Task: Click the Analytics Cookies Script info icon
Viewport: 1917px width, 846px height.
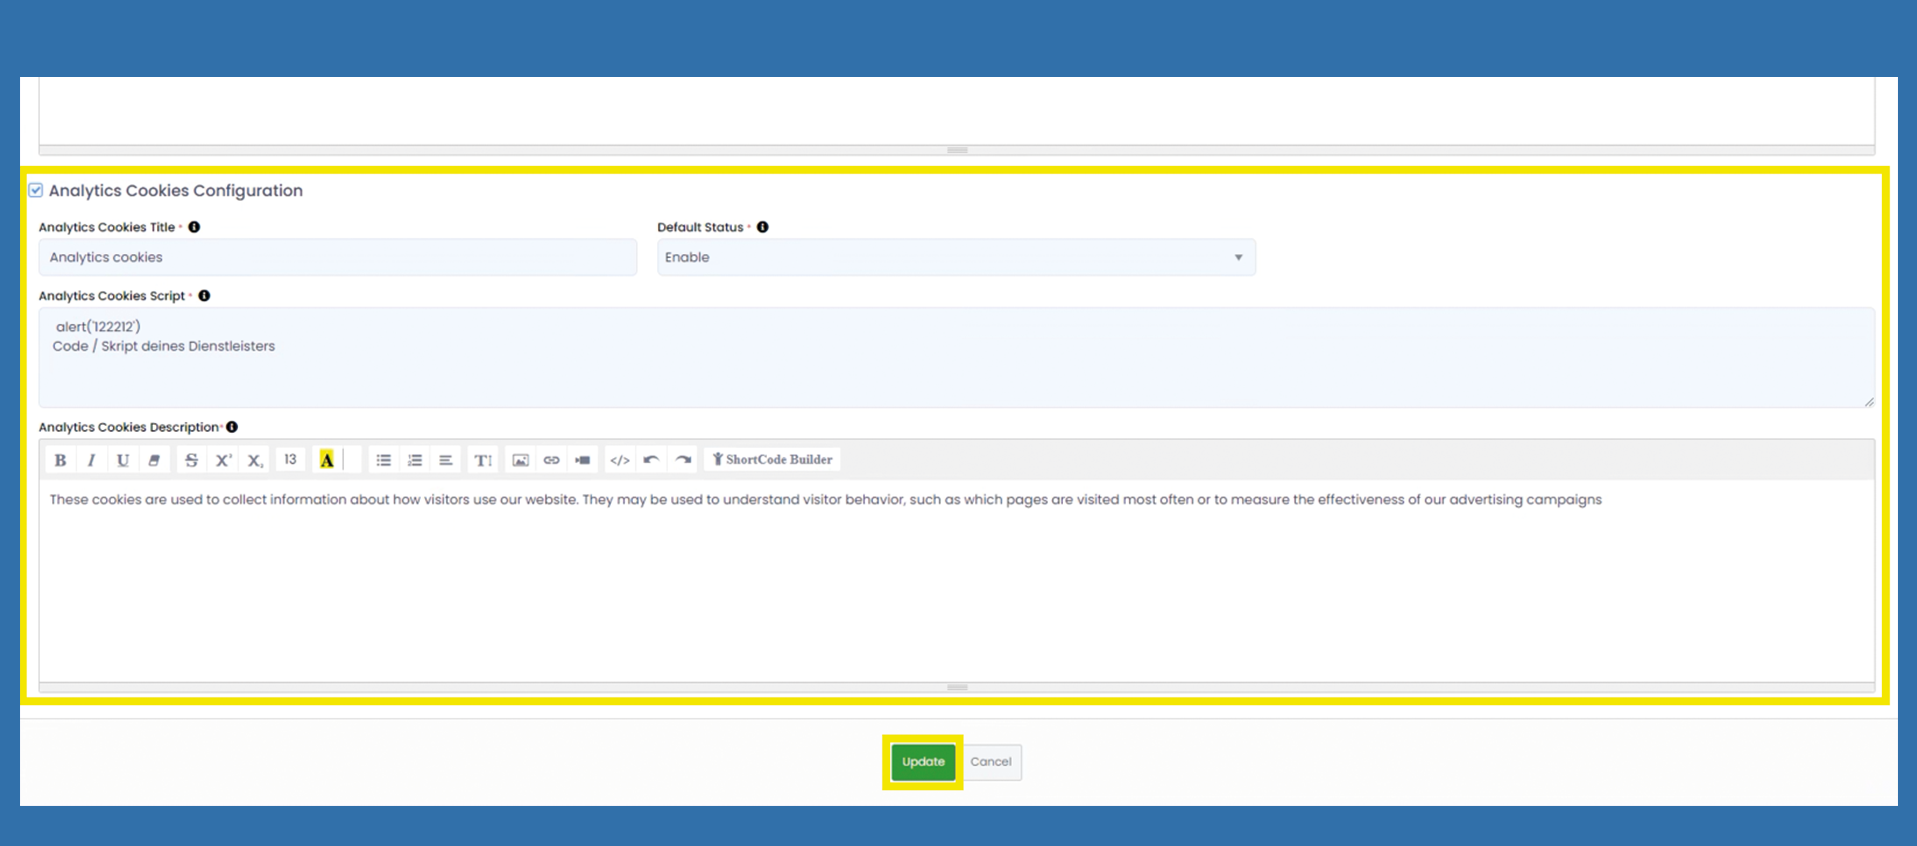Action: [x=204, y=296]
